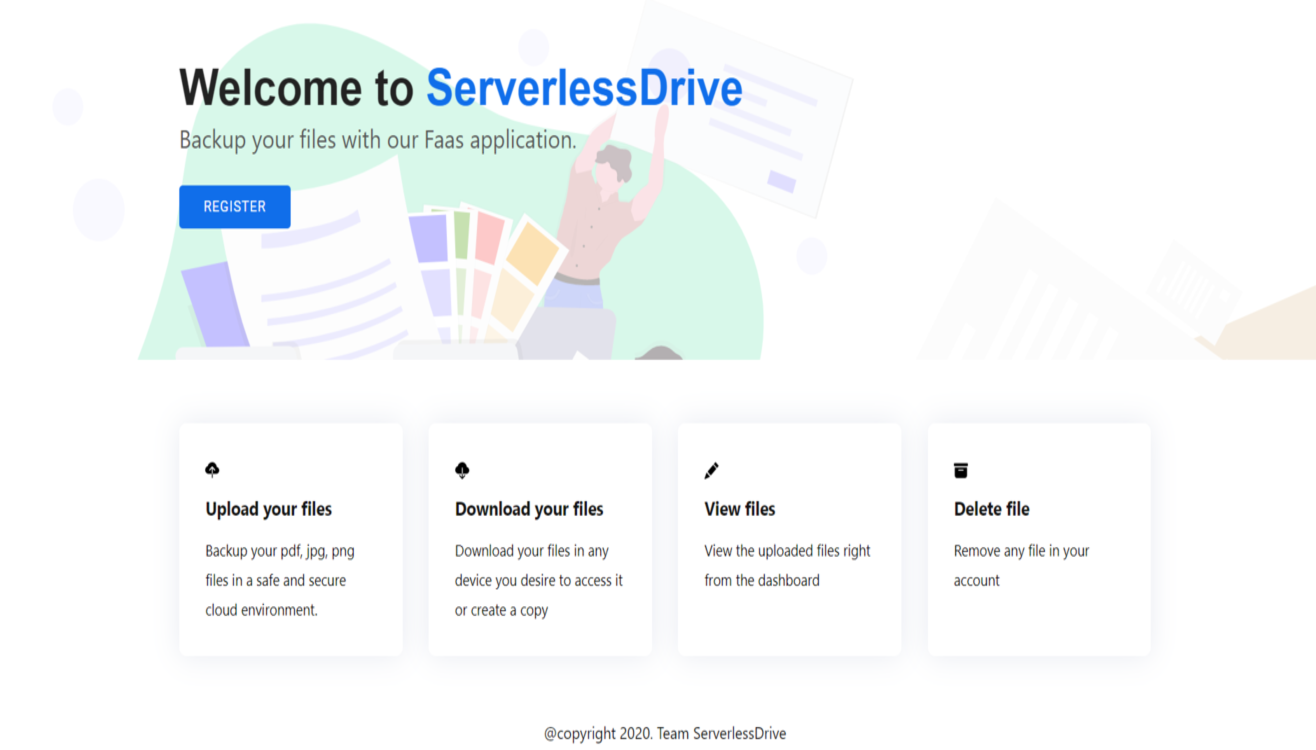Select the 'Upload your files' card title
Image resolution: width=1316 pixels, height=750 pixels.
tap(268, 509)
